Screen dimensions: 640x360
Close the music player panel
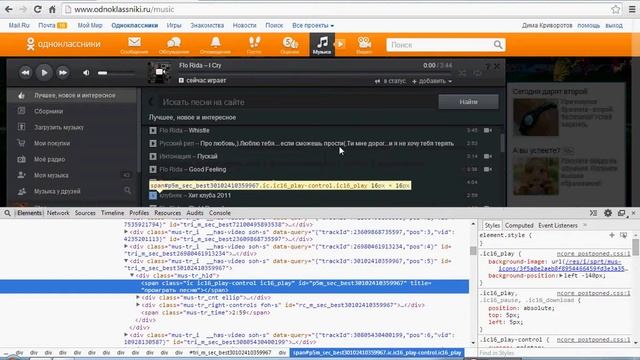tap(497, 66)
